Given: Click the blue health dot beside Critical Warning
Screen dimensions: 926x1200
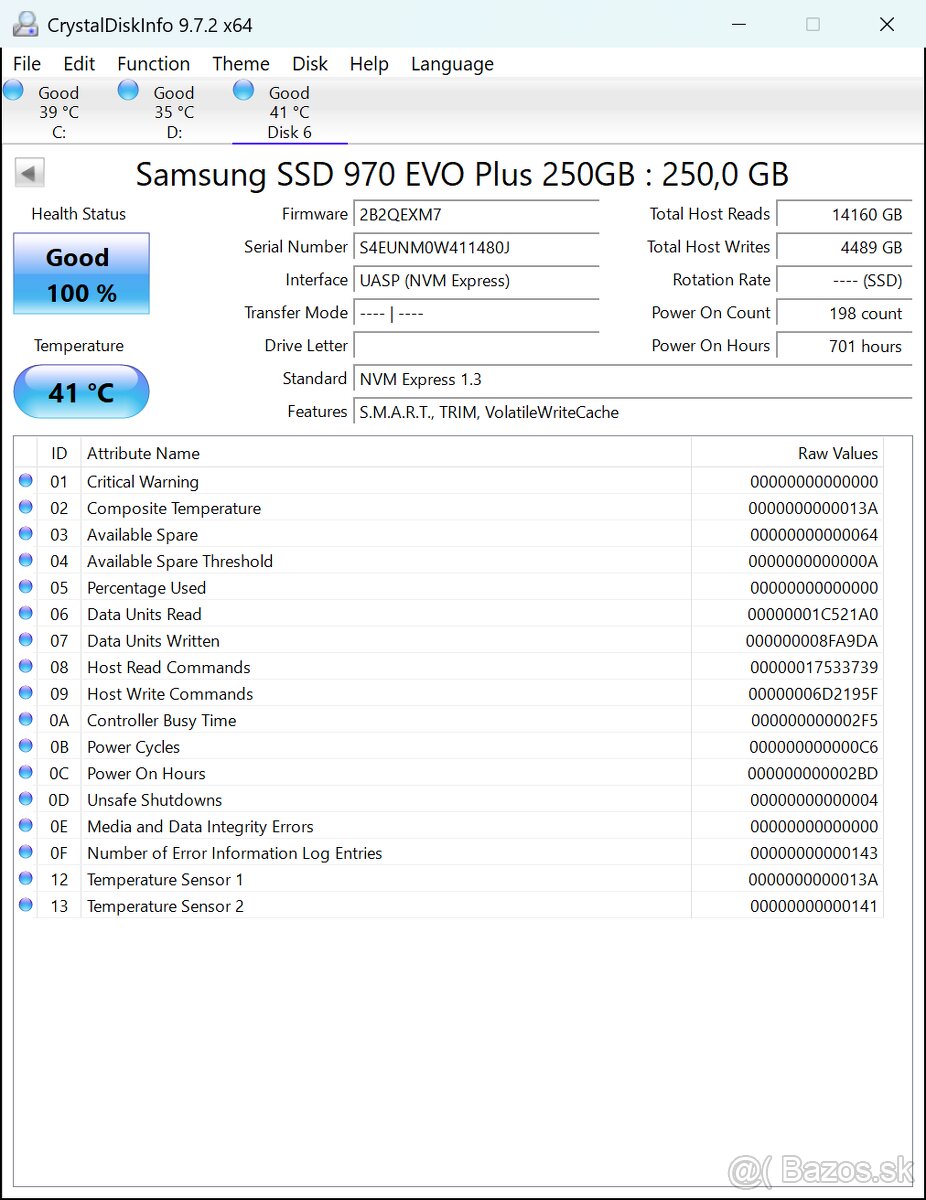Looking at the screenshot, I should coord(25,481).
